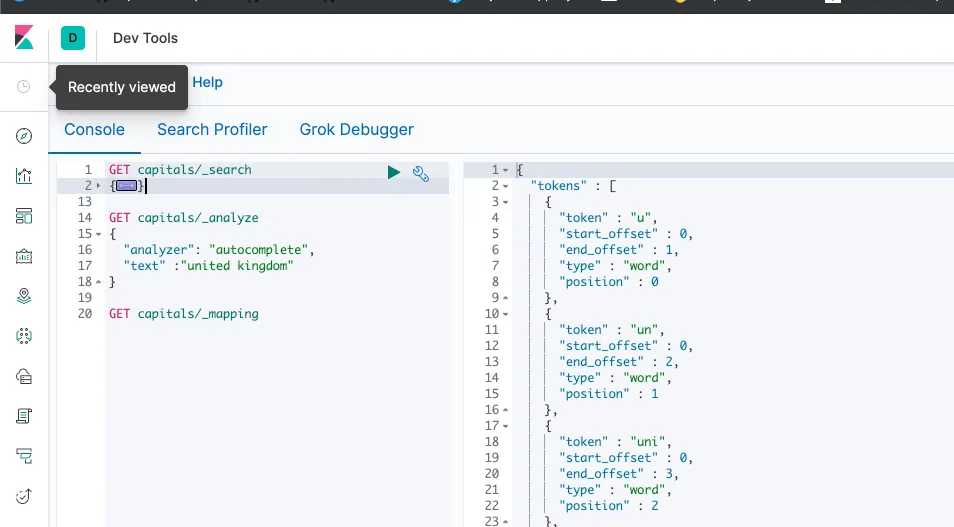
Task: Collapse first token object at output line 3
Action: [x=506, y=201]
